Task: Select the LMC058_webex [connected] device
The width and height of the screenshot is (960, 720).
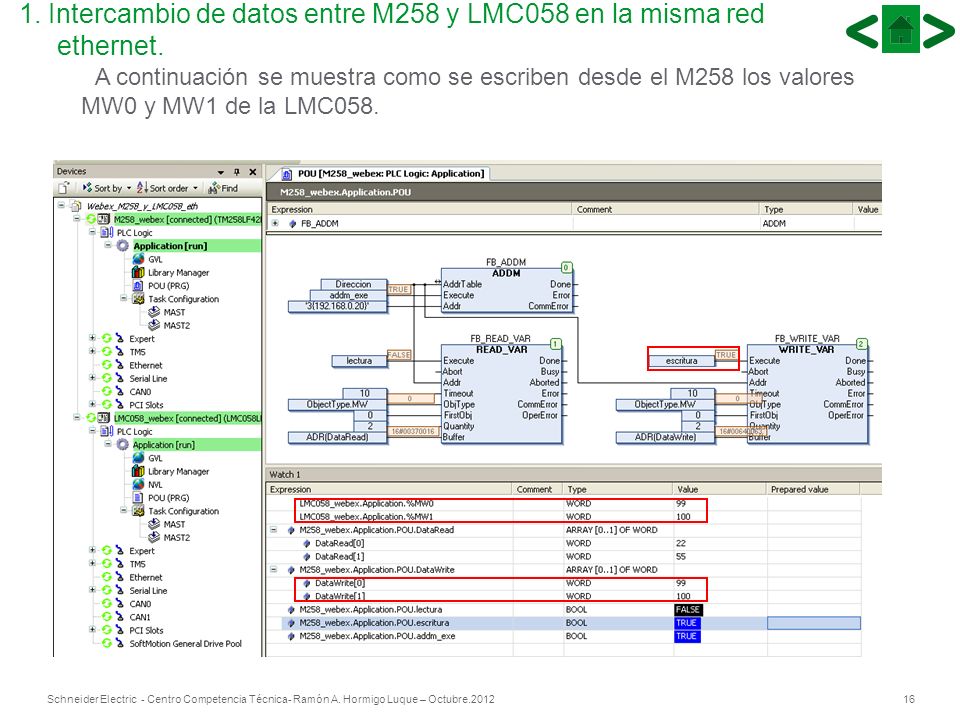Action: click(x=187, y=418)
